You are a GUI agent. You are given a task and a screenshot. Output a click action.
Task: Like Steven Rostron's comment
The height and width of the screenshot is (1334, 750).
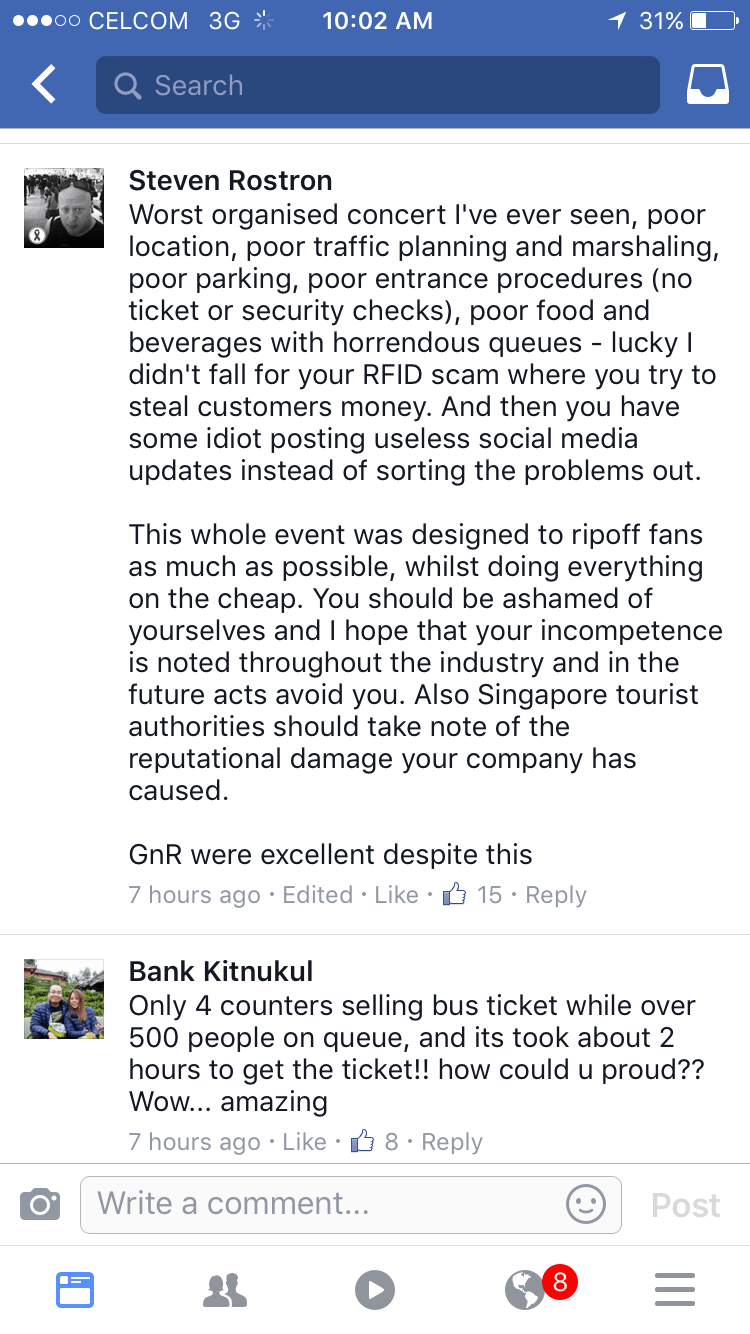[396, 895]
